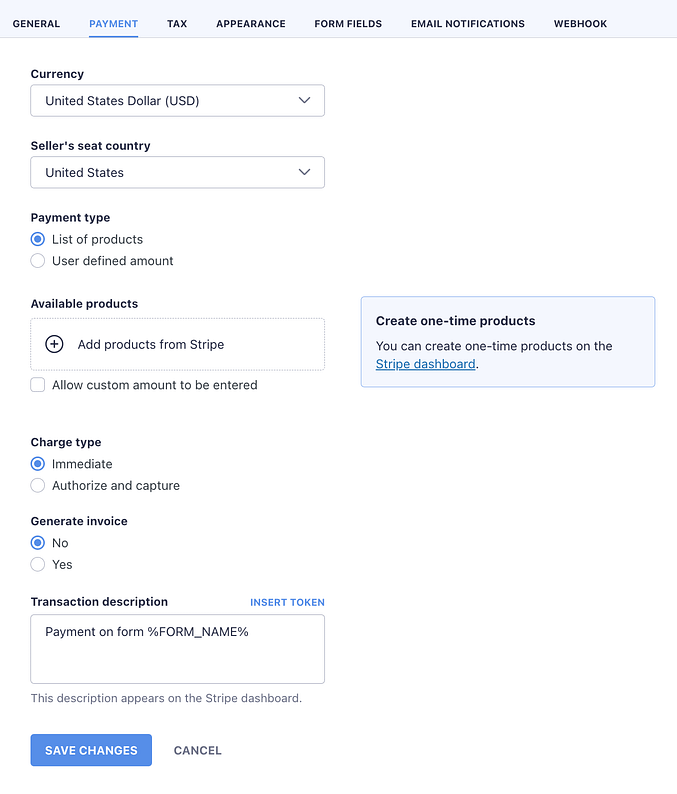Select Immediate charge type

click(x=38, y=464)
